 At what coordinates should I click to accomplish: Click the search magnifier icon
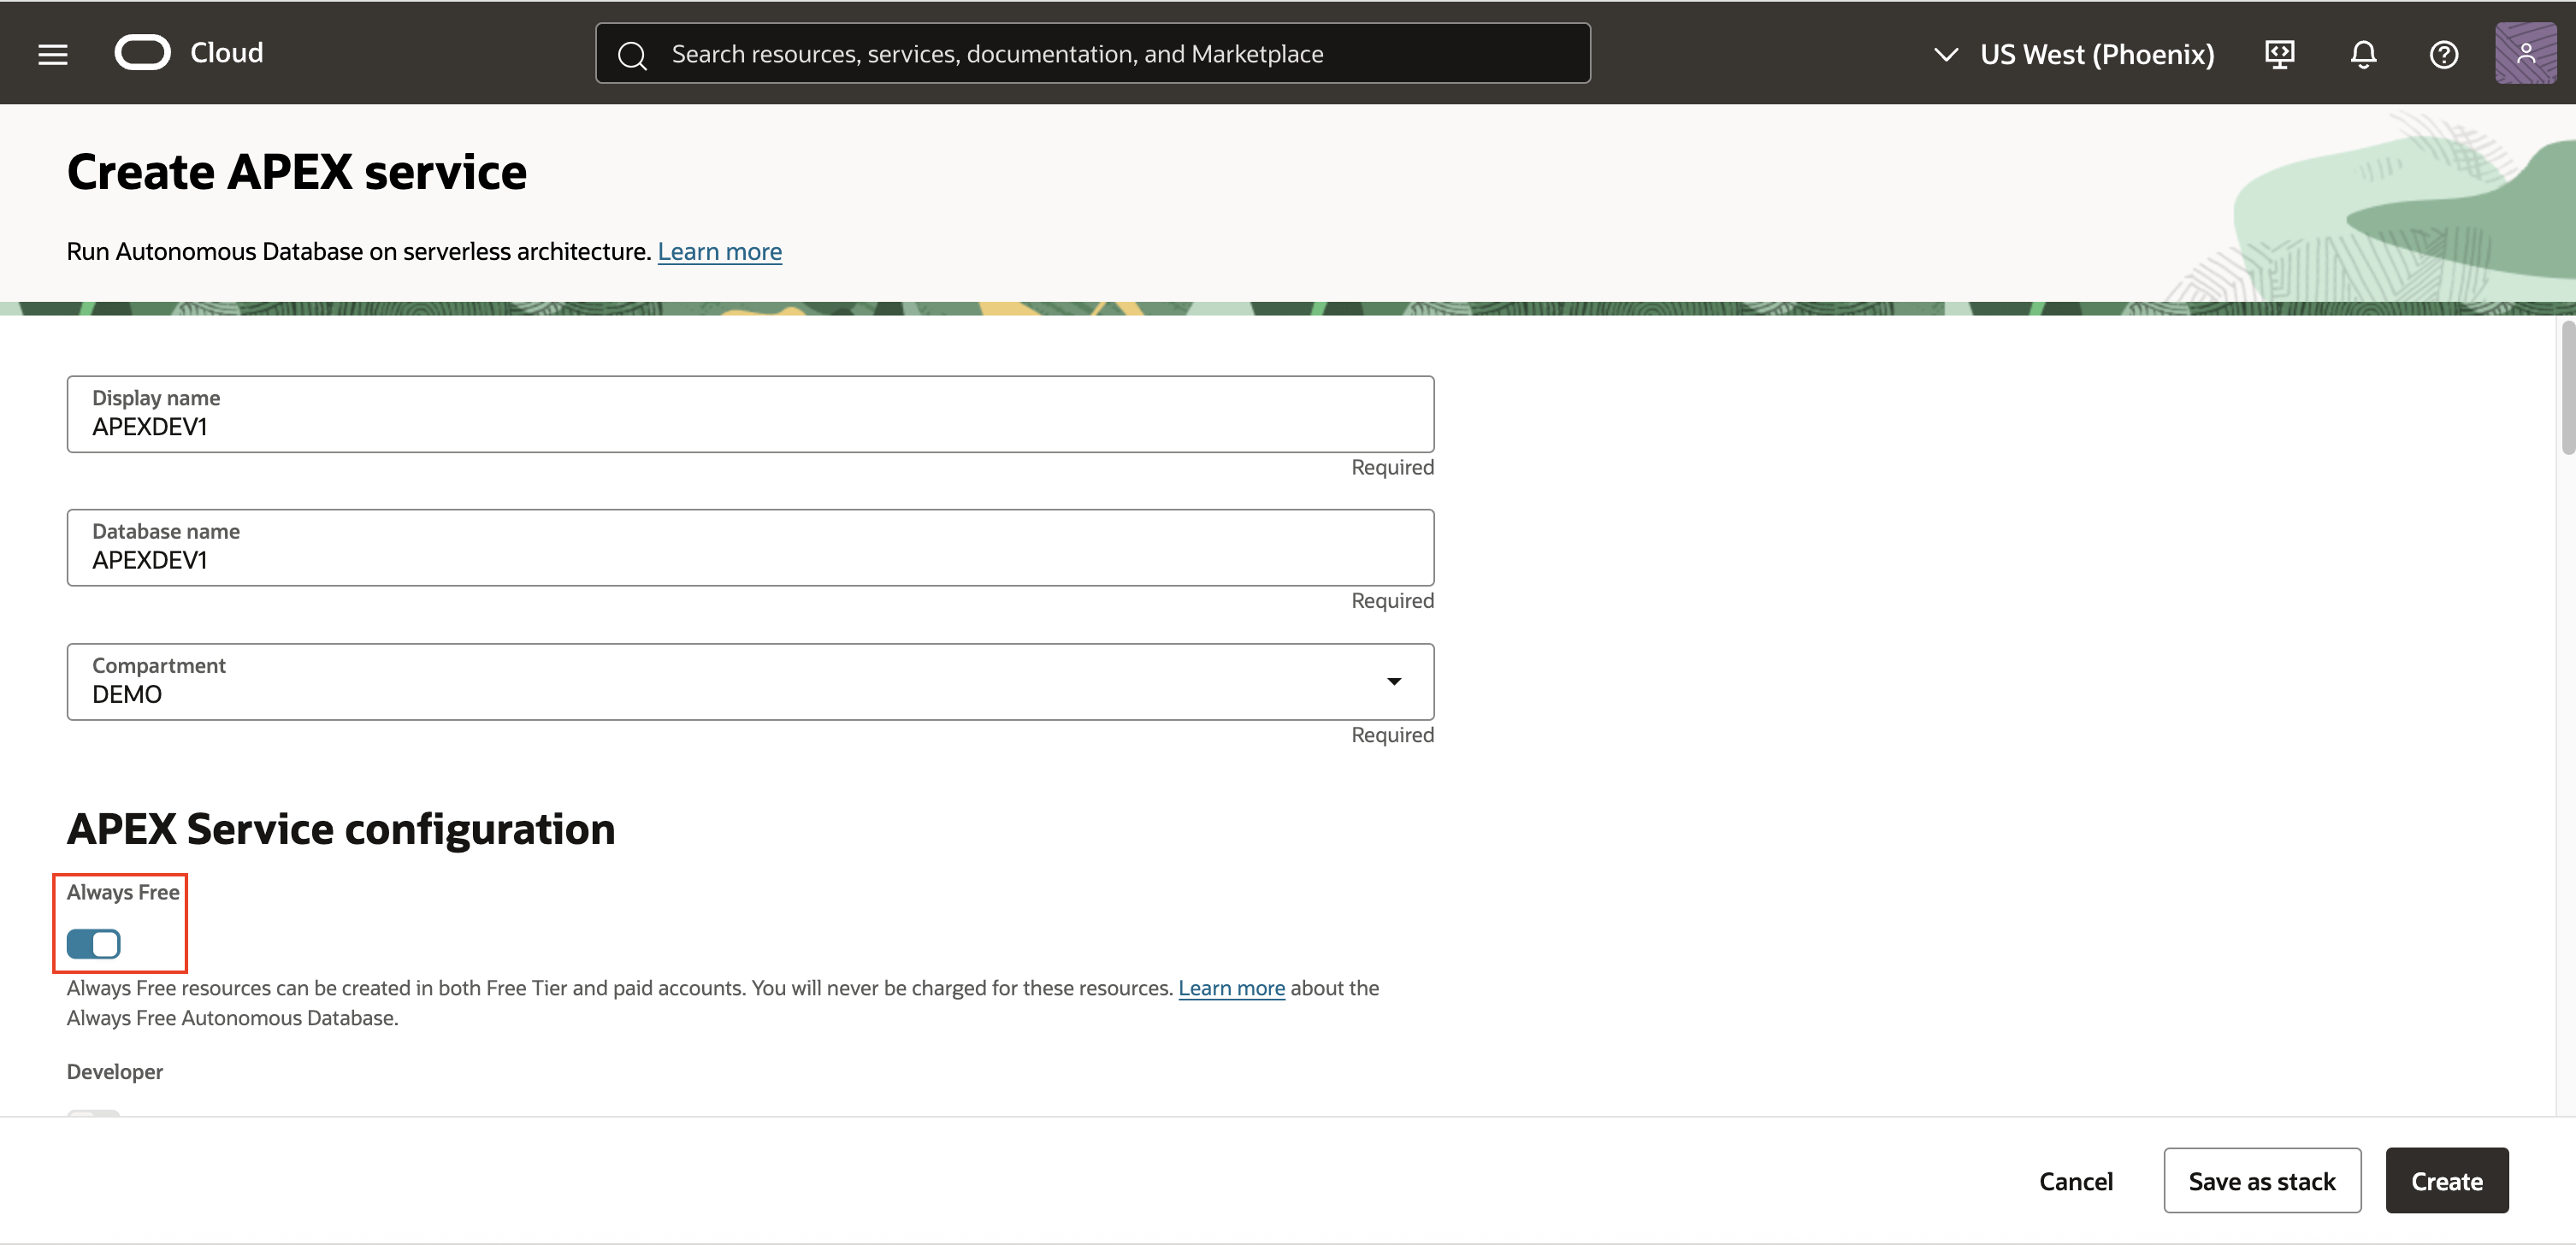[631, 55]
